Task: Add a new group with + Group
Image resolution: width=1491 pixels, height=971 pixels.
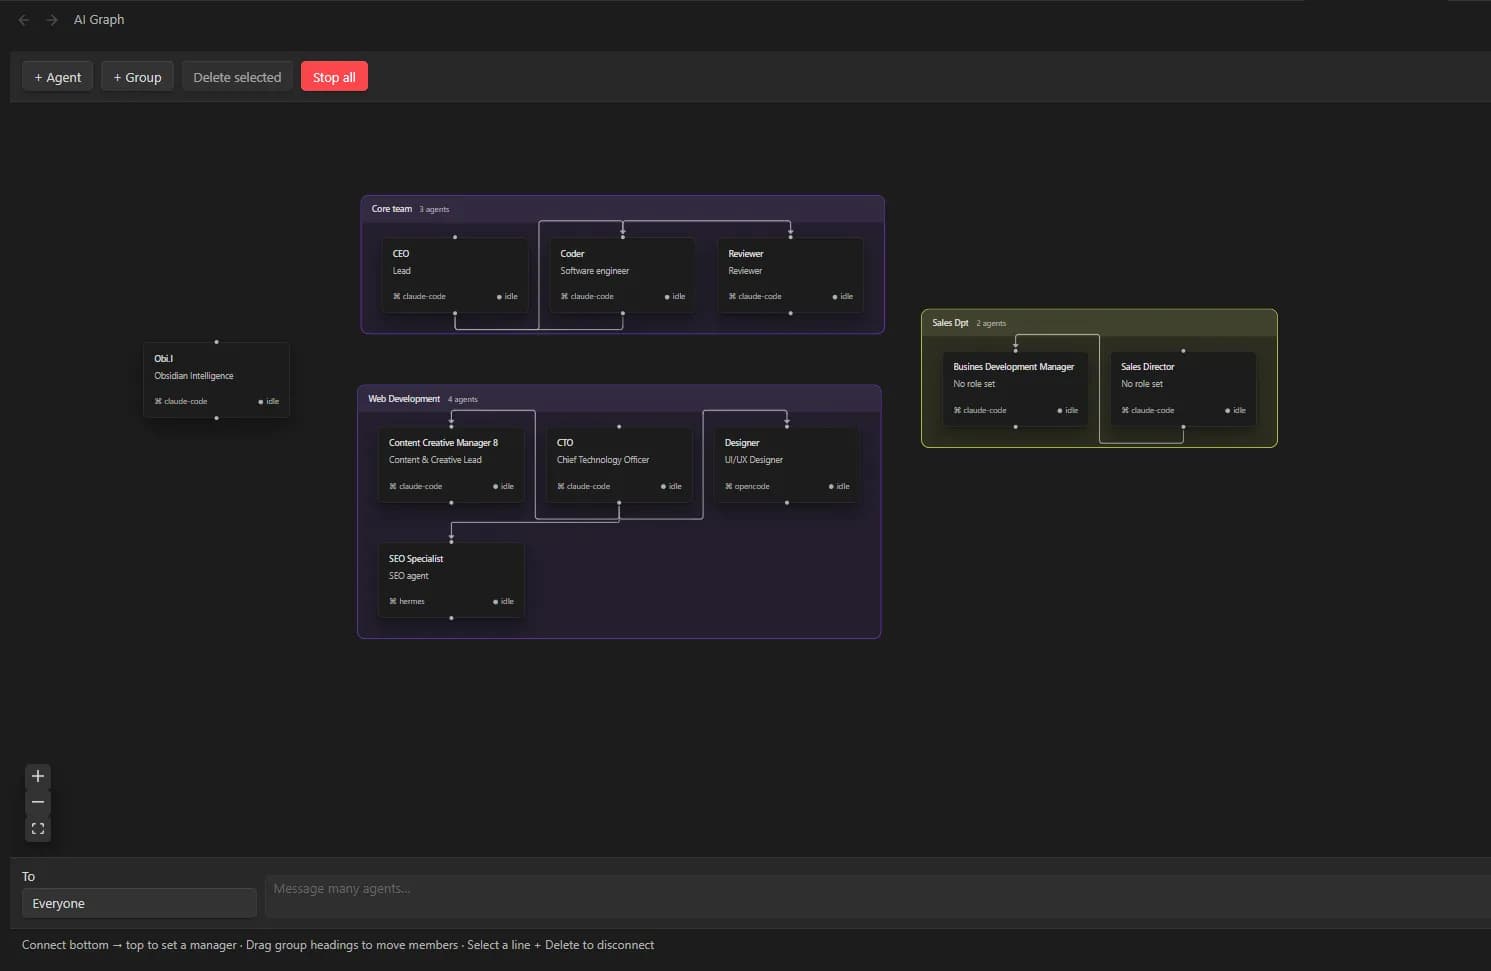Action: click(x=137, y=77)
